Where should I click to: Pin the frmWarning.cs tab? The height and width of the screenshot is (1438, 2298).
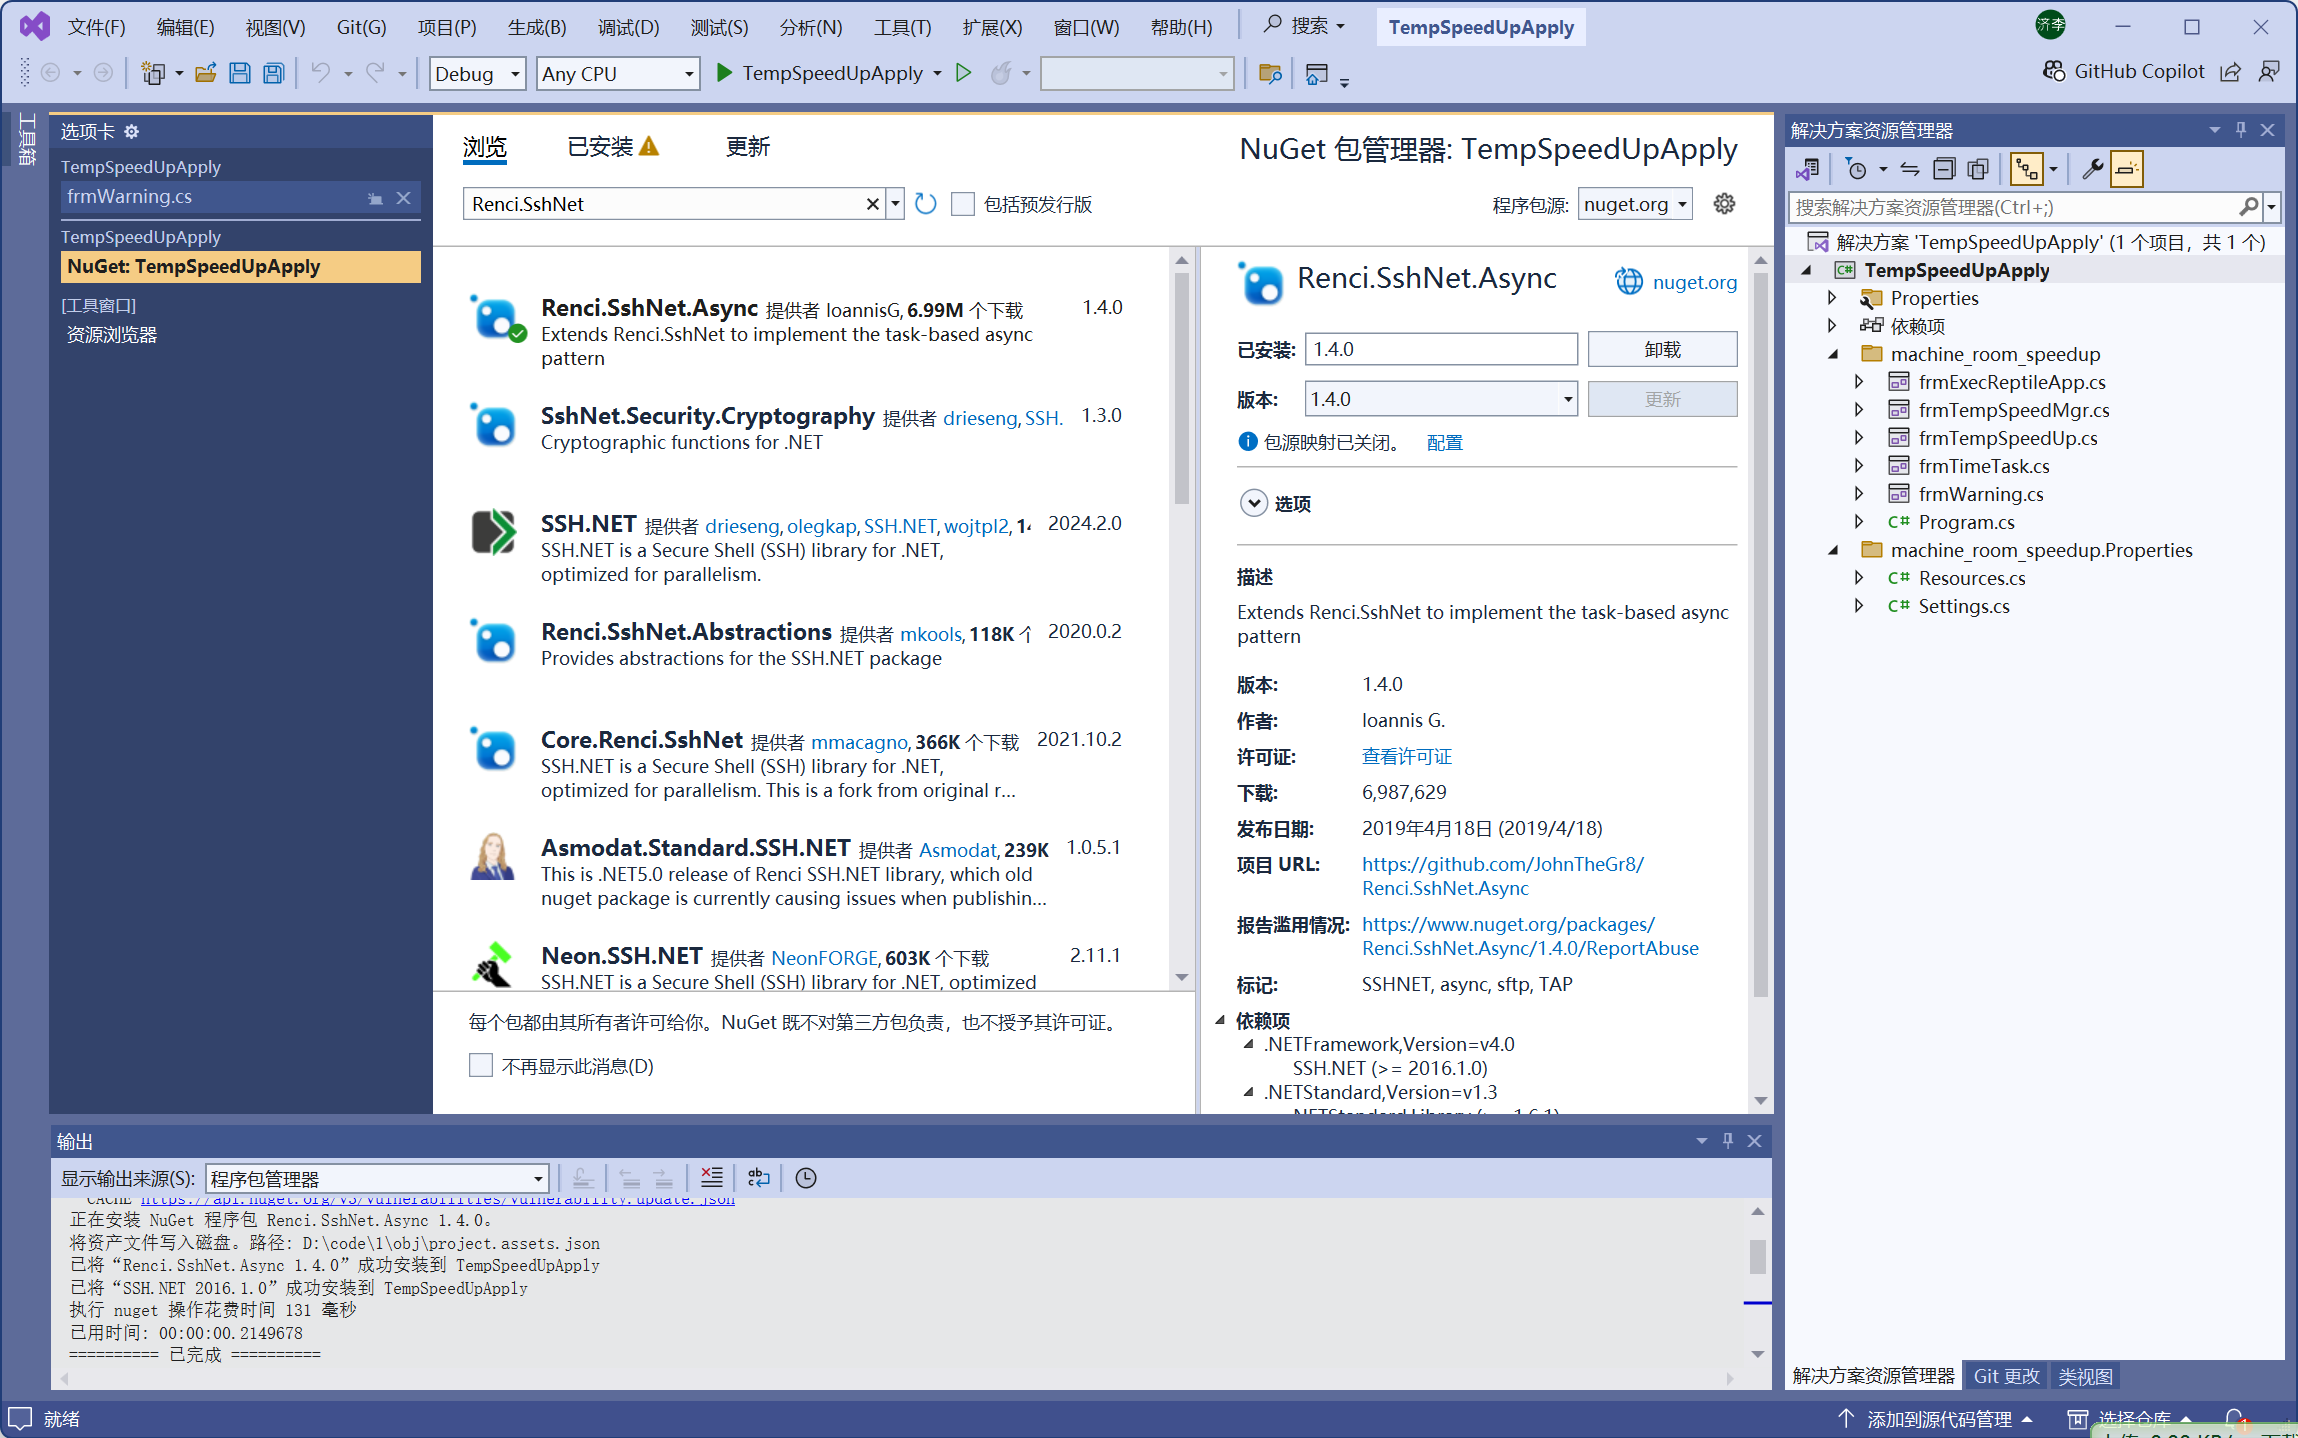375,198
